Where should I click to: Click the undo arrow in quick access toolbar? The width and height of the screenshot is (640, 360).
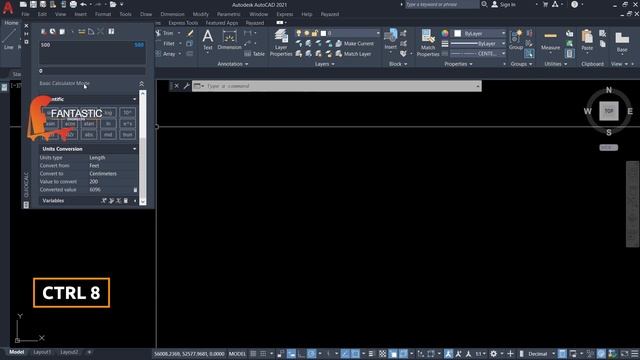tap(83, 4)
